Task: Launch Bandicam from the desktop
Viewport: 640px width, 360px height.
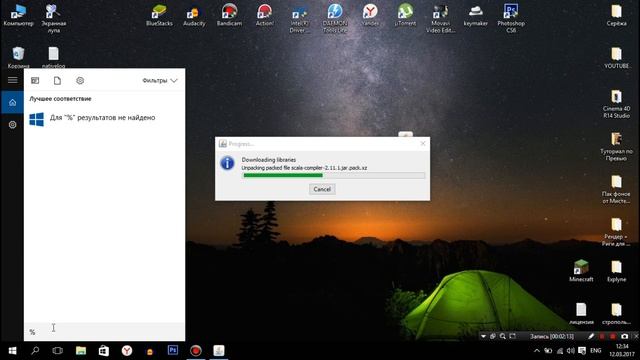Action: [229, 15]
